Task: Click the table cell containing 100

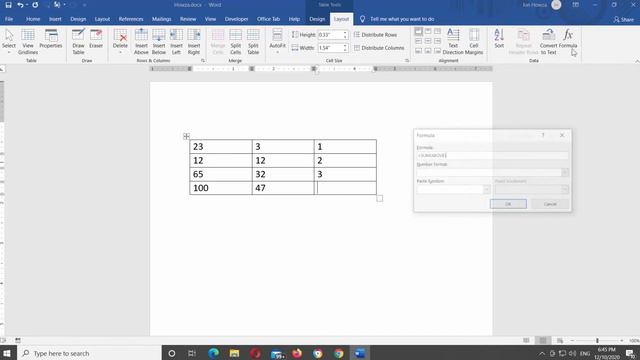Action: click(221, 188)
